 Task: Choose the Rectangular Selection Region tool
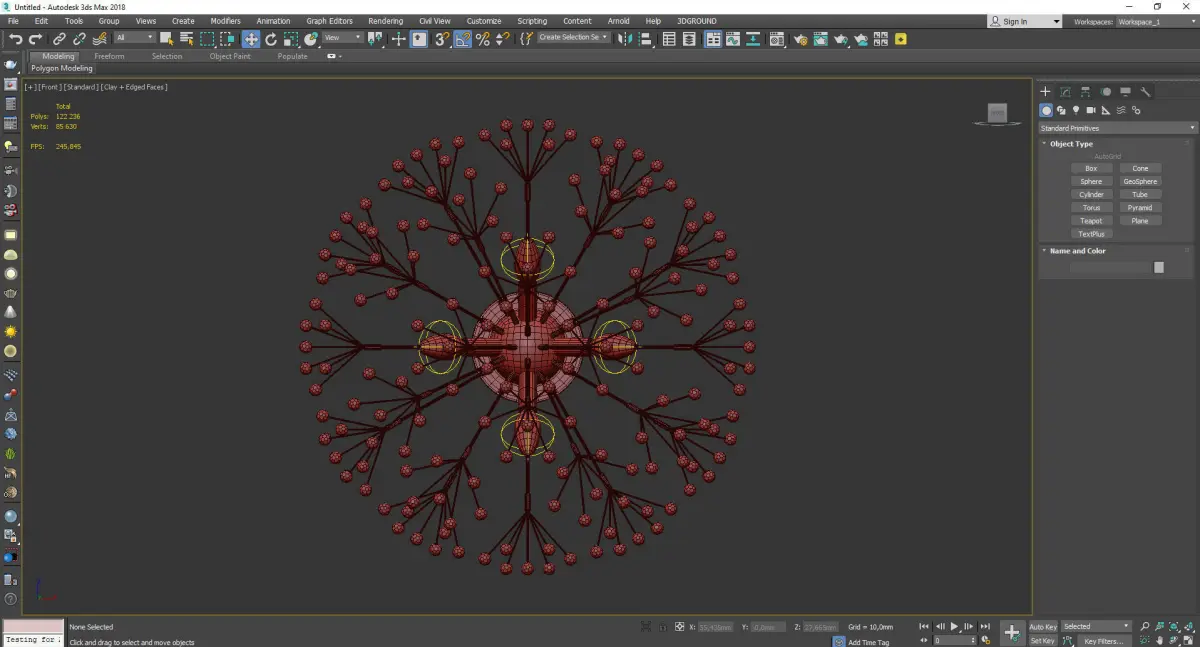pos(207,39)
